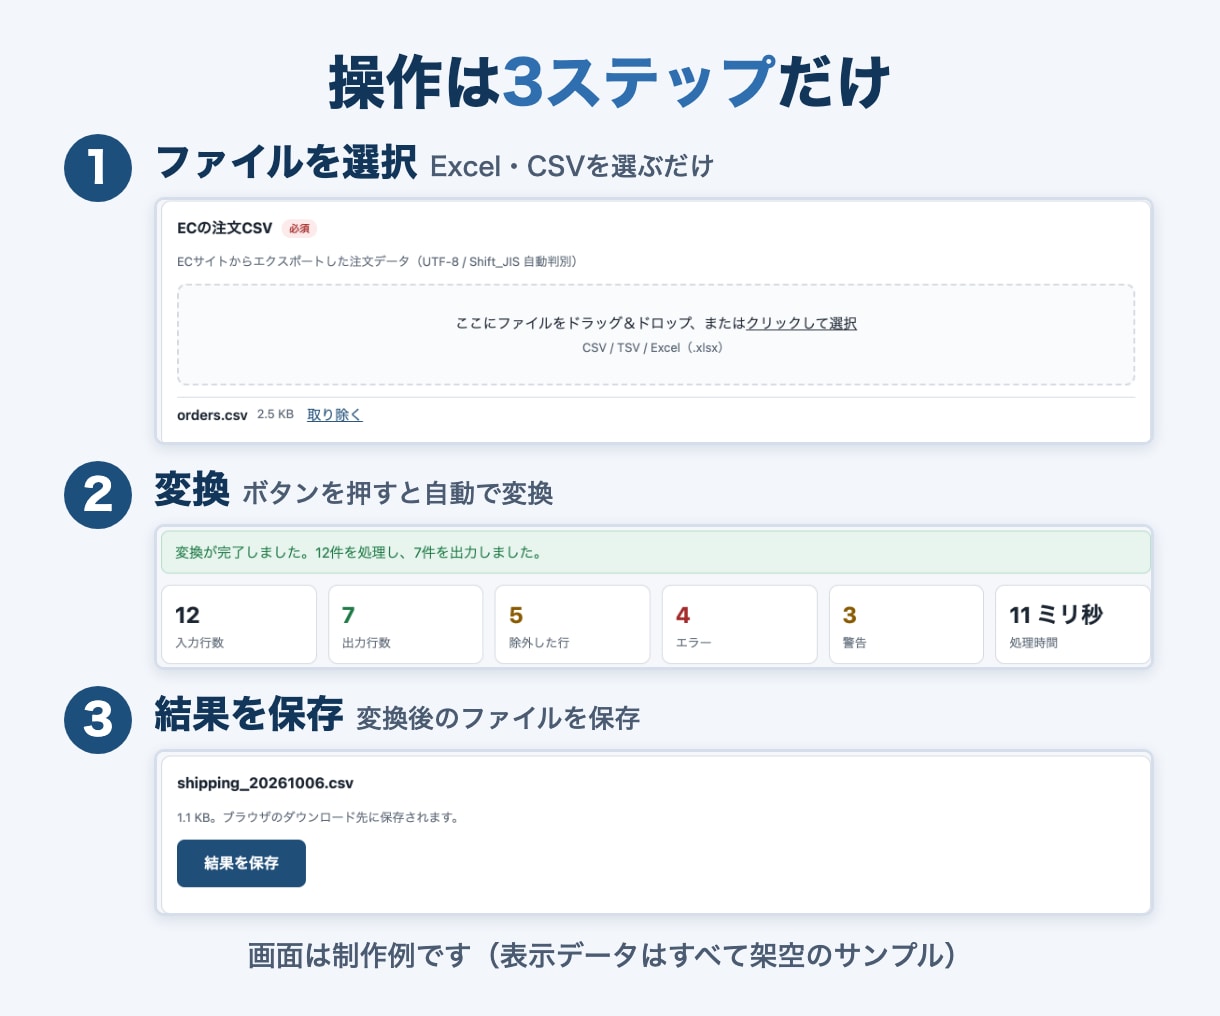Click the 必須 badge next to ECの注文CSV
1220x1016 pixels.
coord(299,228)
